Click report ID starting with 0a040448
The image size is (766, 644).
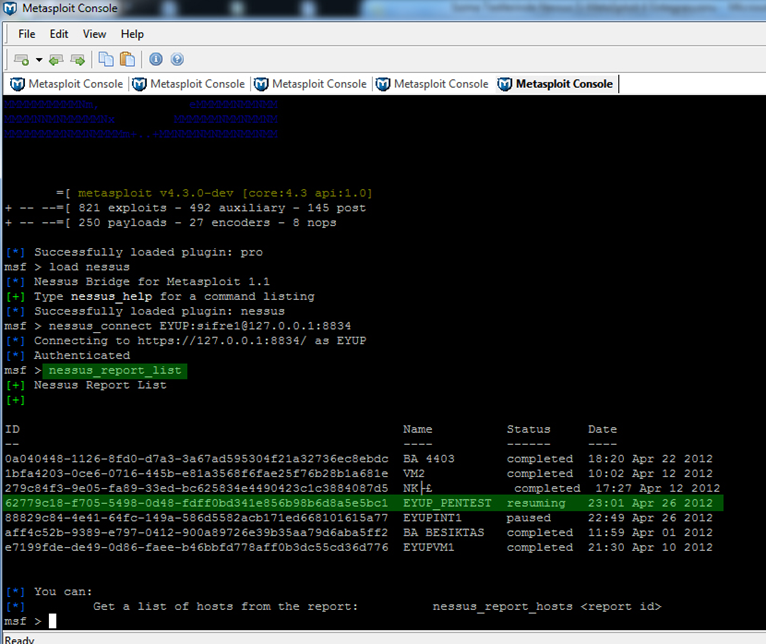click(x=197, y=459)
